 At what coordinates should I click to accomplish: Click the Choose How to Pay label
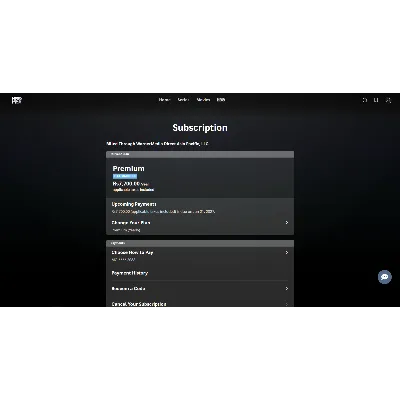[x=132, y=252]
